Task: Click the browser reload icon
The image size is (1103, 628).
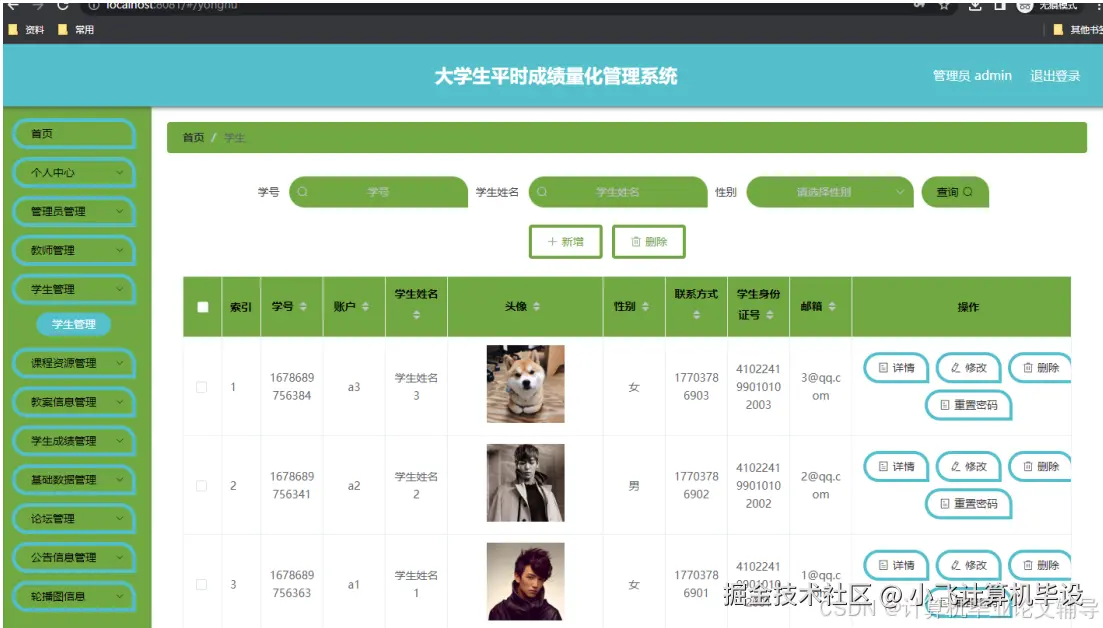Action: point(63,5)
